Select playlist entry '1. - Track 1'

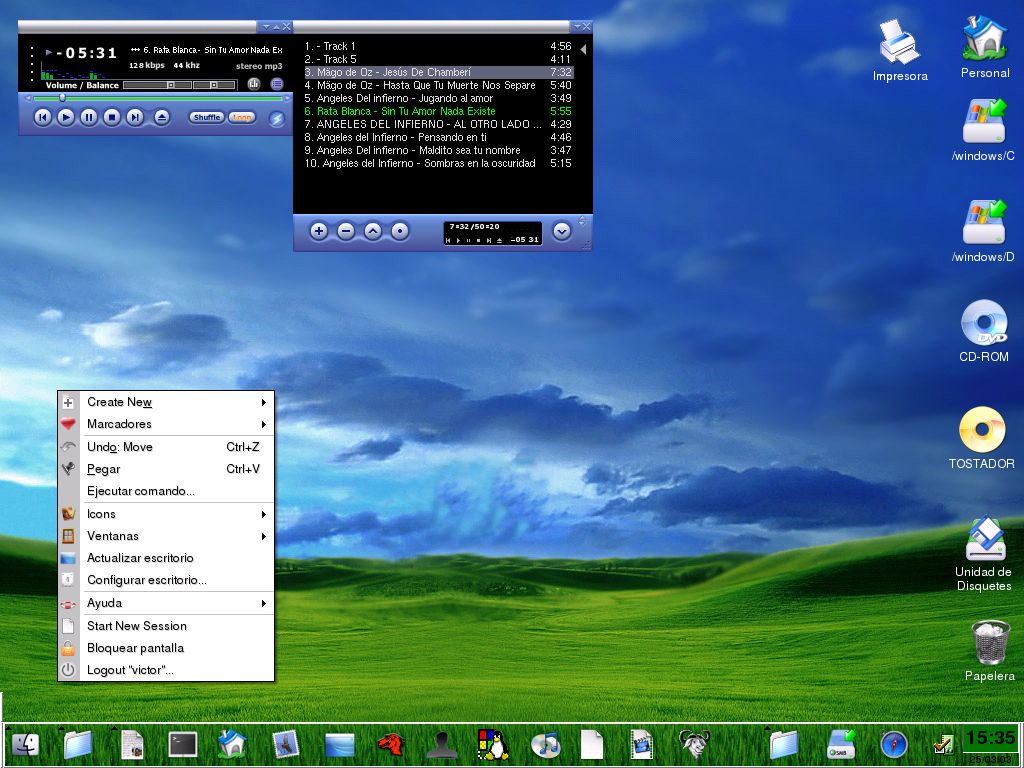tap(438, 46)
